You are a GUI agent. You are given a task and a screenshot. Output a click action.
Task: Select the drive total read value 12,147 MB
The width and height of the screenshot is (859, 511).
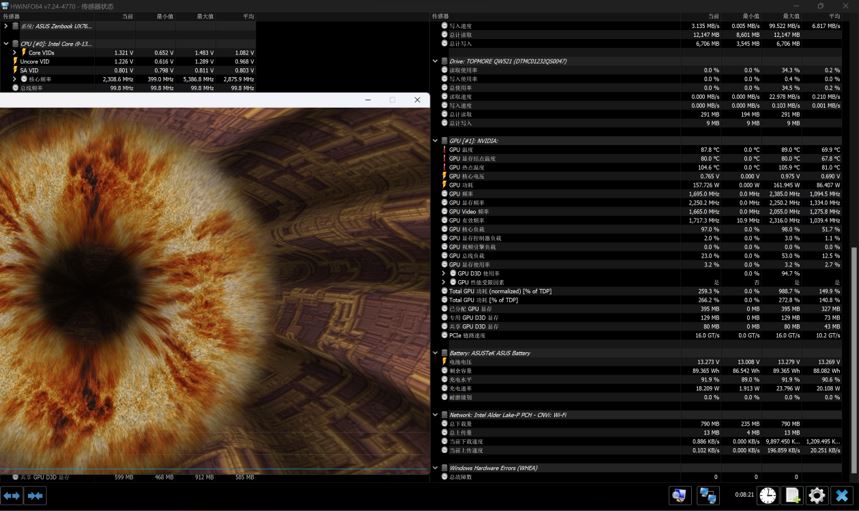point(707,35)
